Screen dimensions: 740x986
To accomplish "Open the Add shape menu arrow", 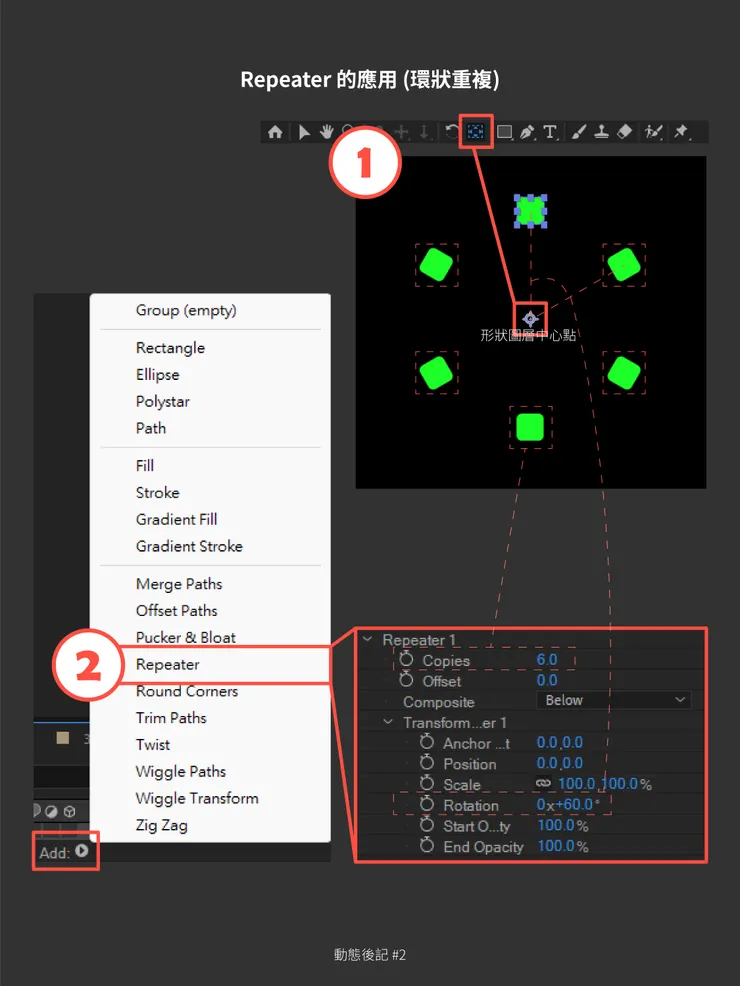I will click(x=82, y=851).
